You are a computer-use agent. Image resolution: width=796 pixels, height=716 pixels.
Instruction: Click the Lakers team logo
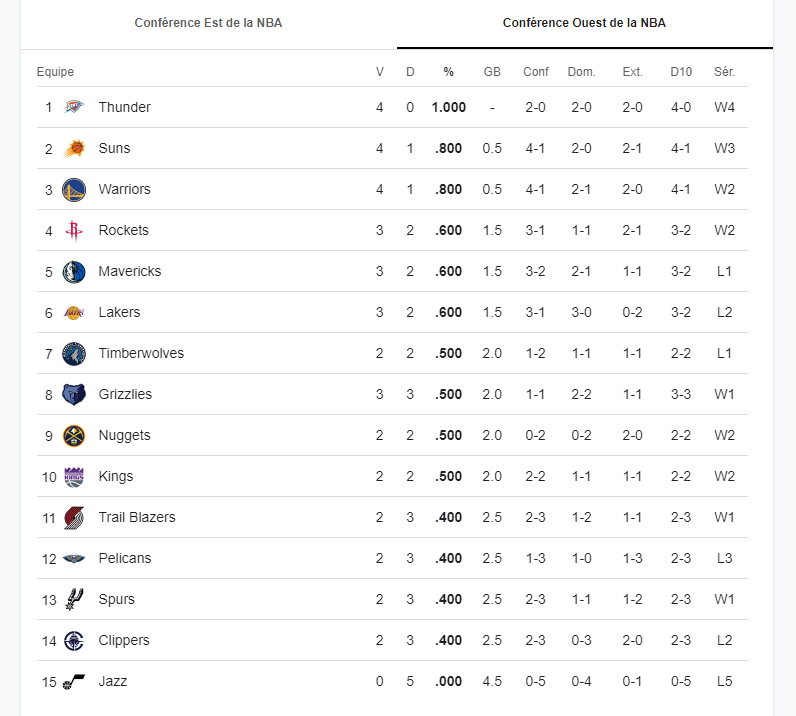74,312
